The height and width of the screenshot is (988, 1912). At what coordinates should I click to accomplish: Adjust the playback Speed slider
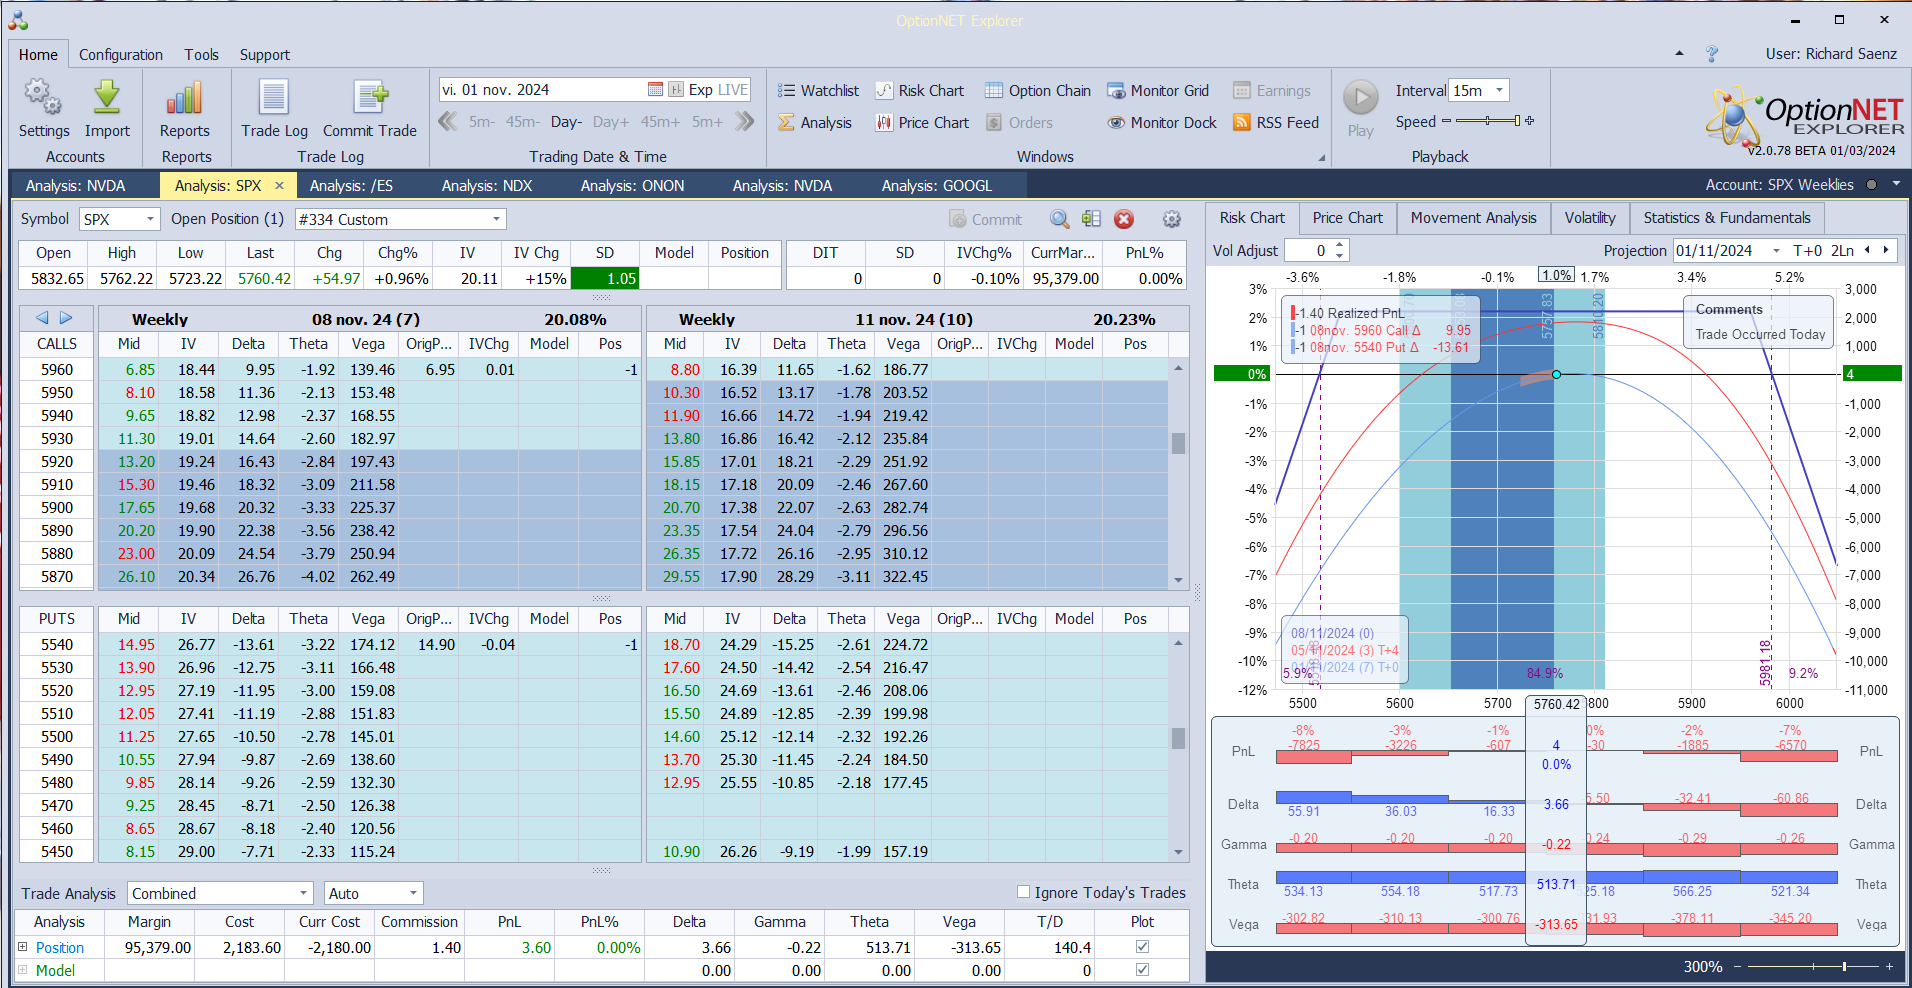(1488, 121)
